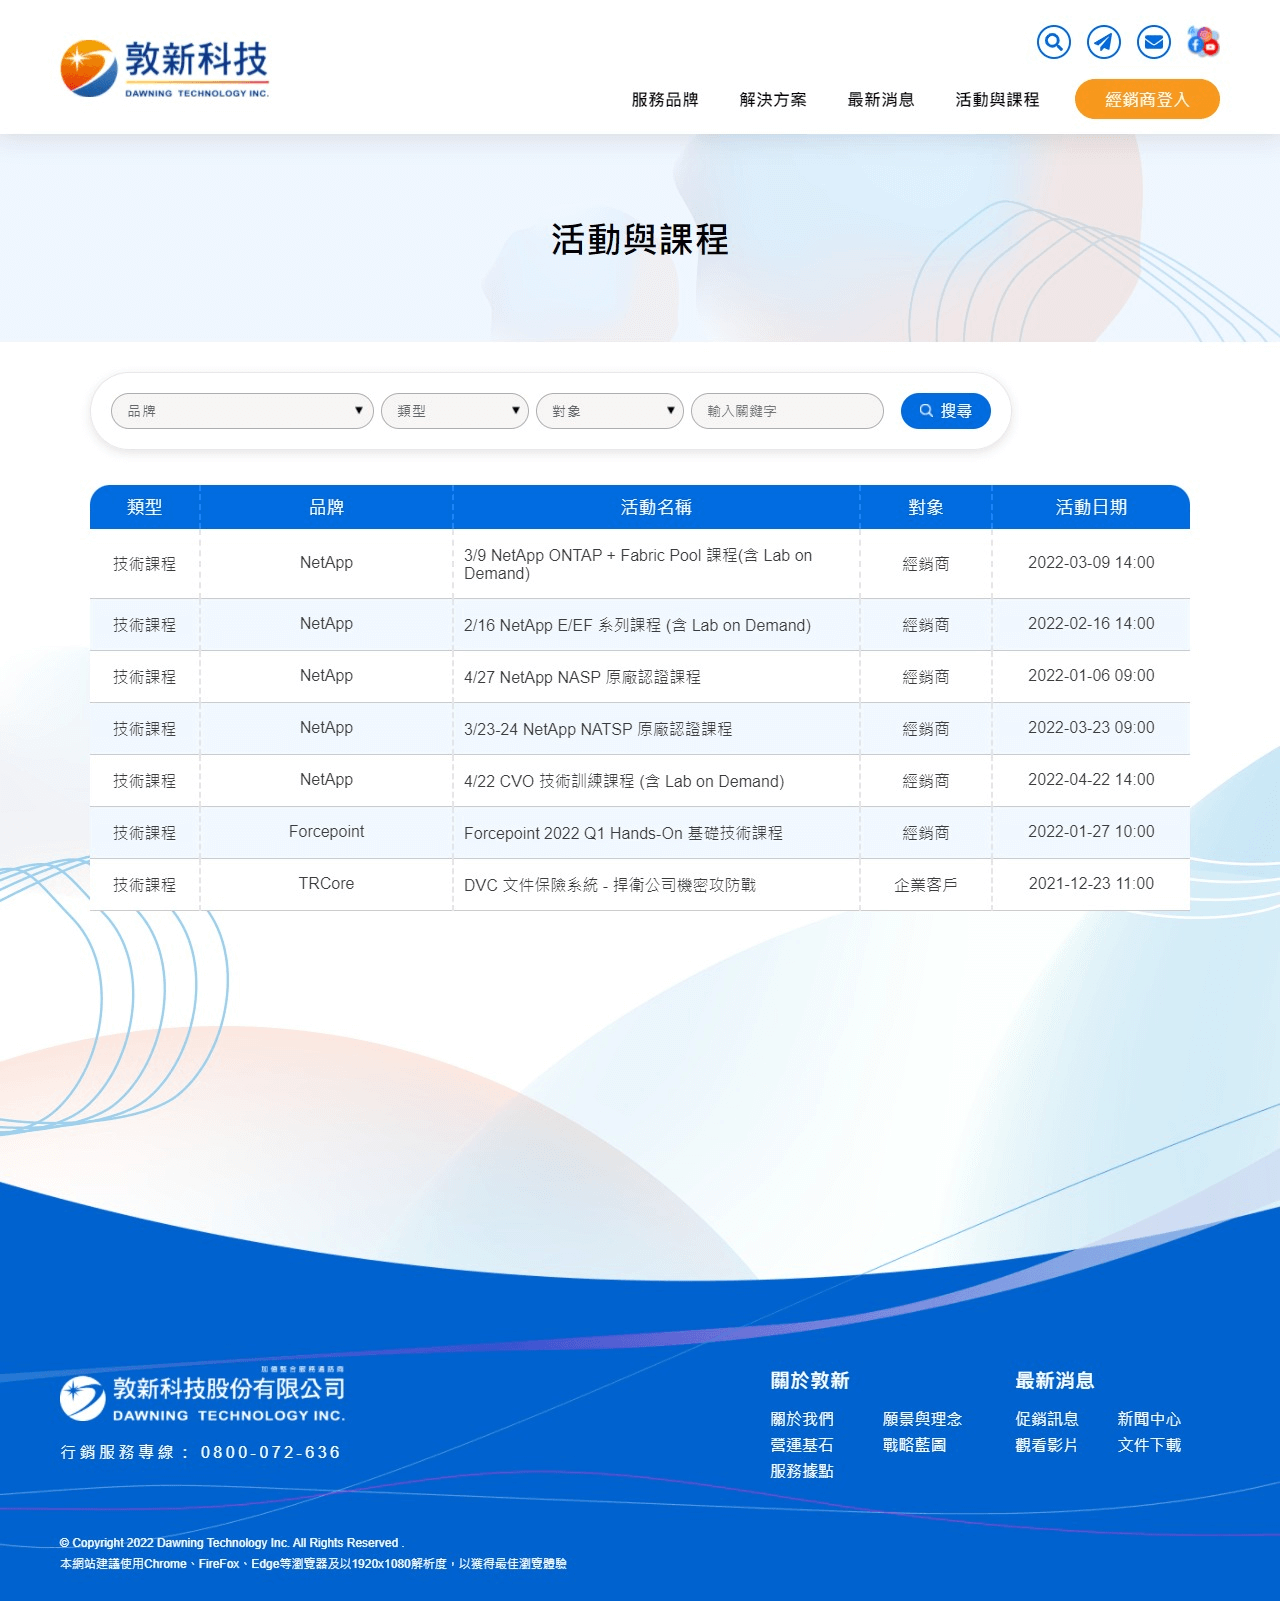This screenshot has height=1601, width=1280.
Task: Click date 2022-03-09 14:00
Action: click(x=1091, y=563)
